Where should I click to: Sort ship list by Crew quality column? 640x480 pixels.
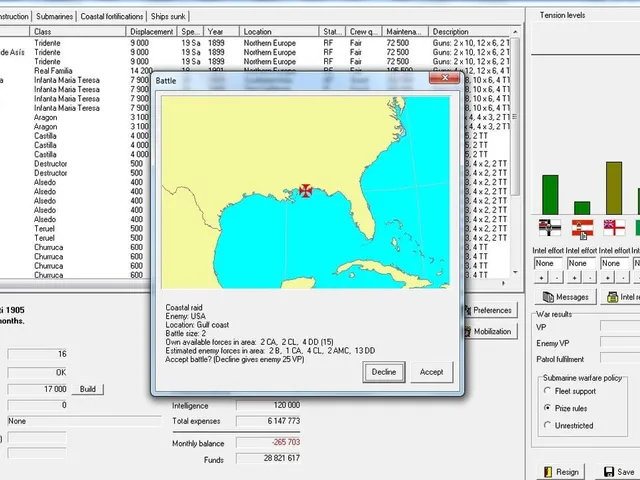[363, 31]
